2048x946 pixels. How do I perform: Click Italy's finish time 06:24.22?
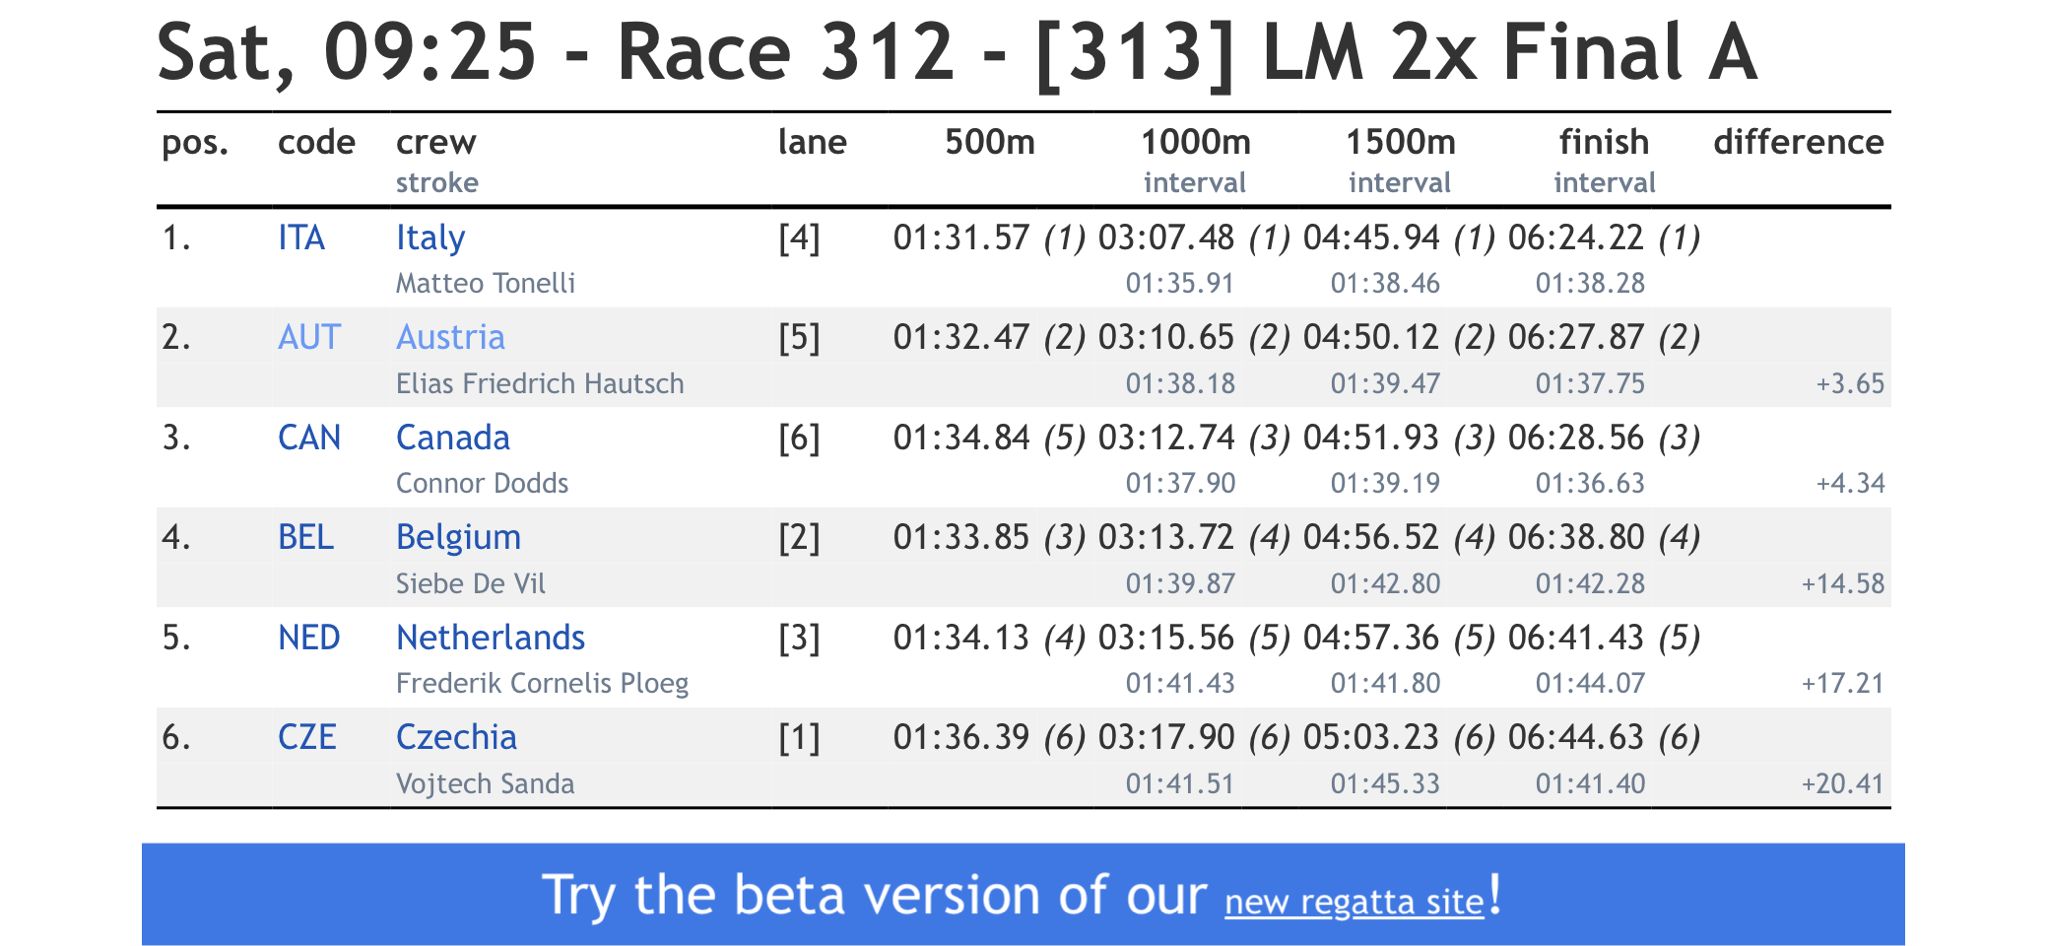coord(1575,238)
